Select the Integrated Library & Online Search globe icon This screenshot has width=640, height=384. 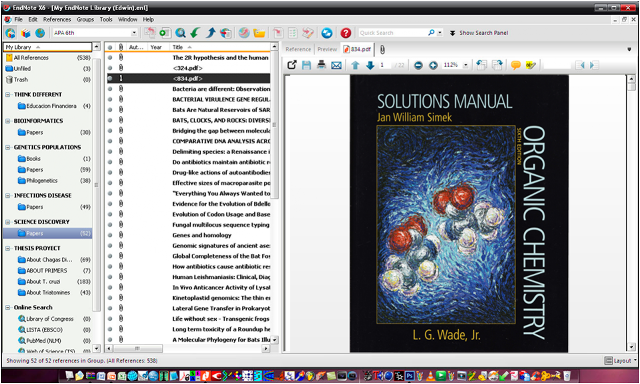click(x=10, y=33)
